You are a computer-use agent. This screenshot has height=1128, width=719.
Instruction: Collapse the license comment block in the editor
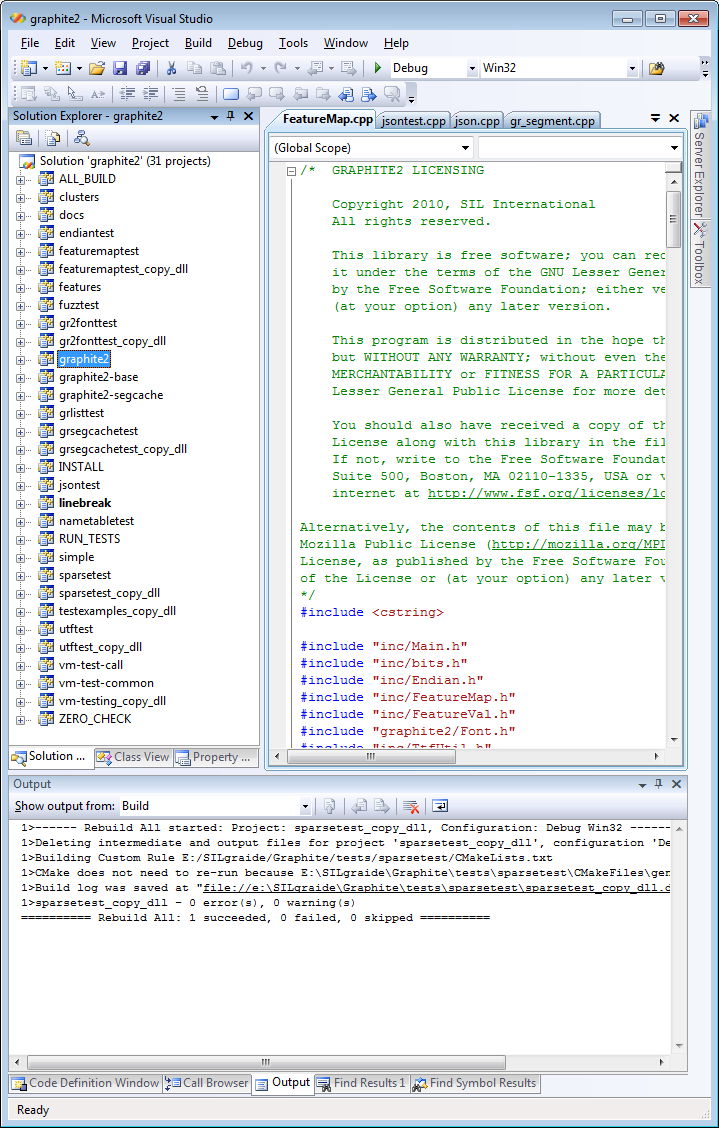pyautogui.click(x=291, y=171)
